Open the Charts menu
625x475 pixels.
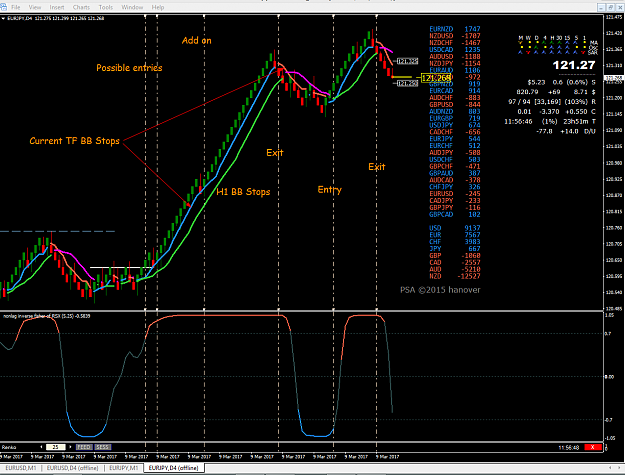[81, 7]
